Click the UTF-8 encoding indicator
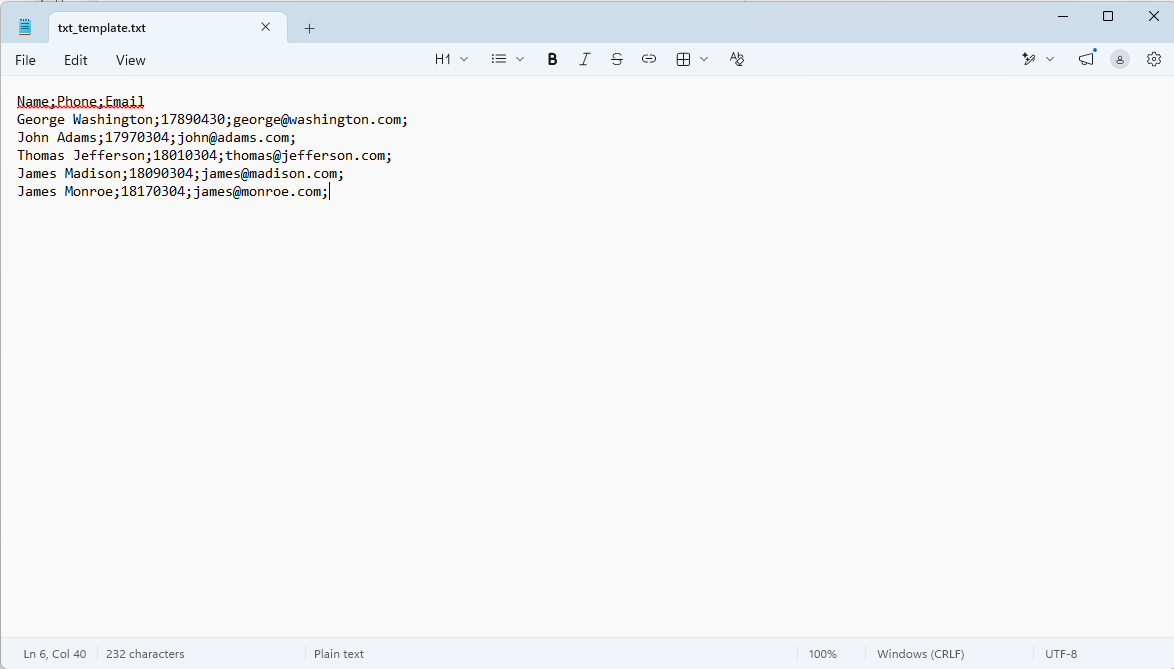 click(1061, 654)
